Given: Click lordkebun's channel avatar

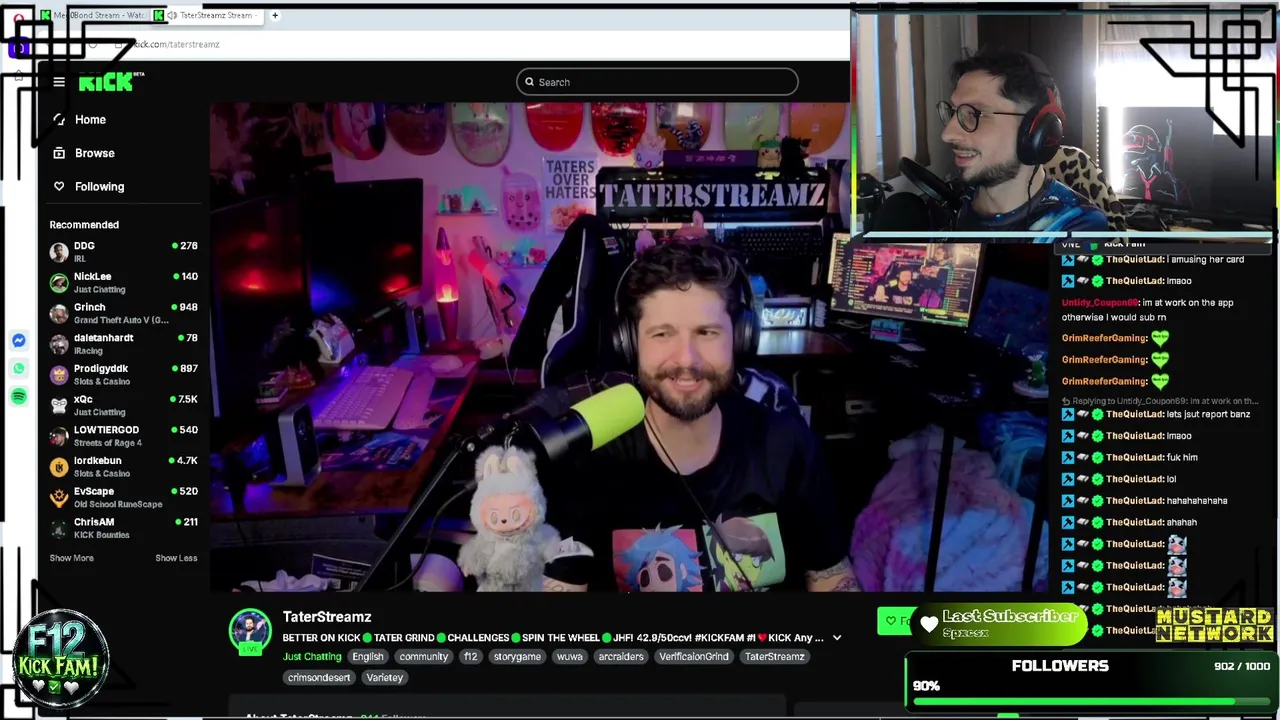Looking at the screenshot, I should (59, 467).
